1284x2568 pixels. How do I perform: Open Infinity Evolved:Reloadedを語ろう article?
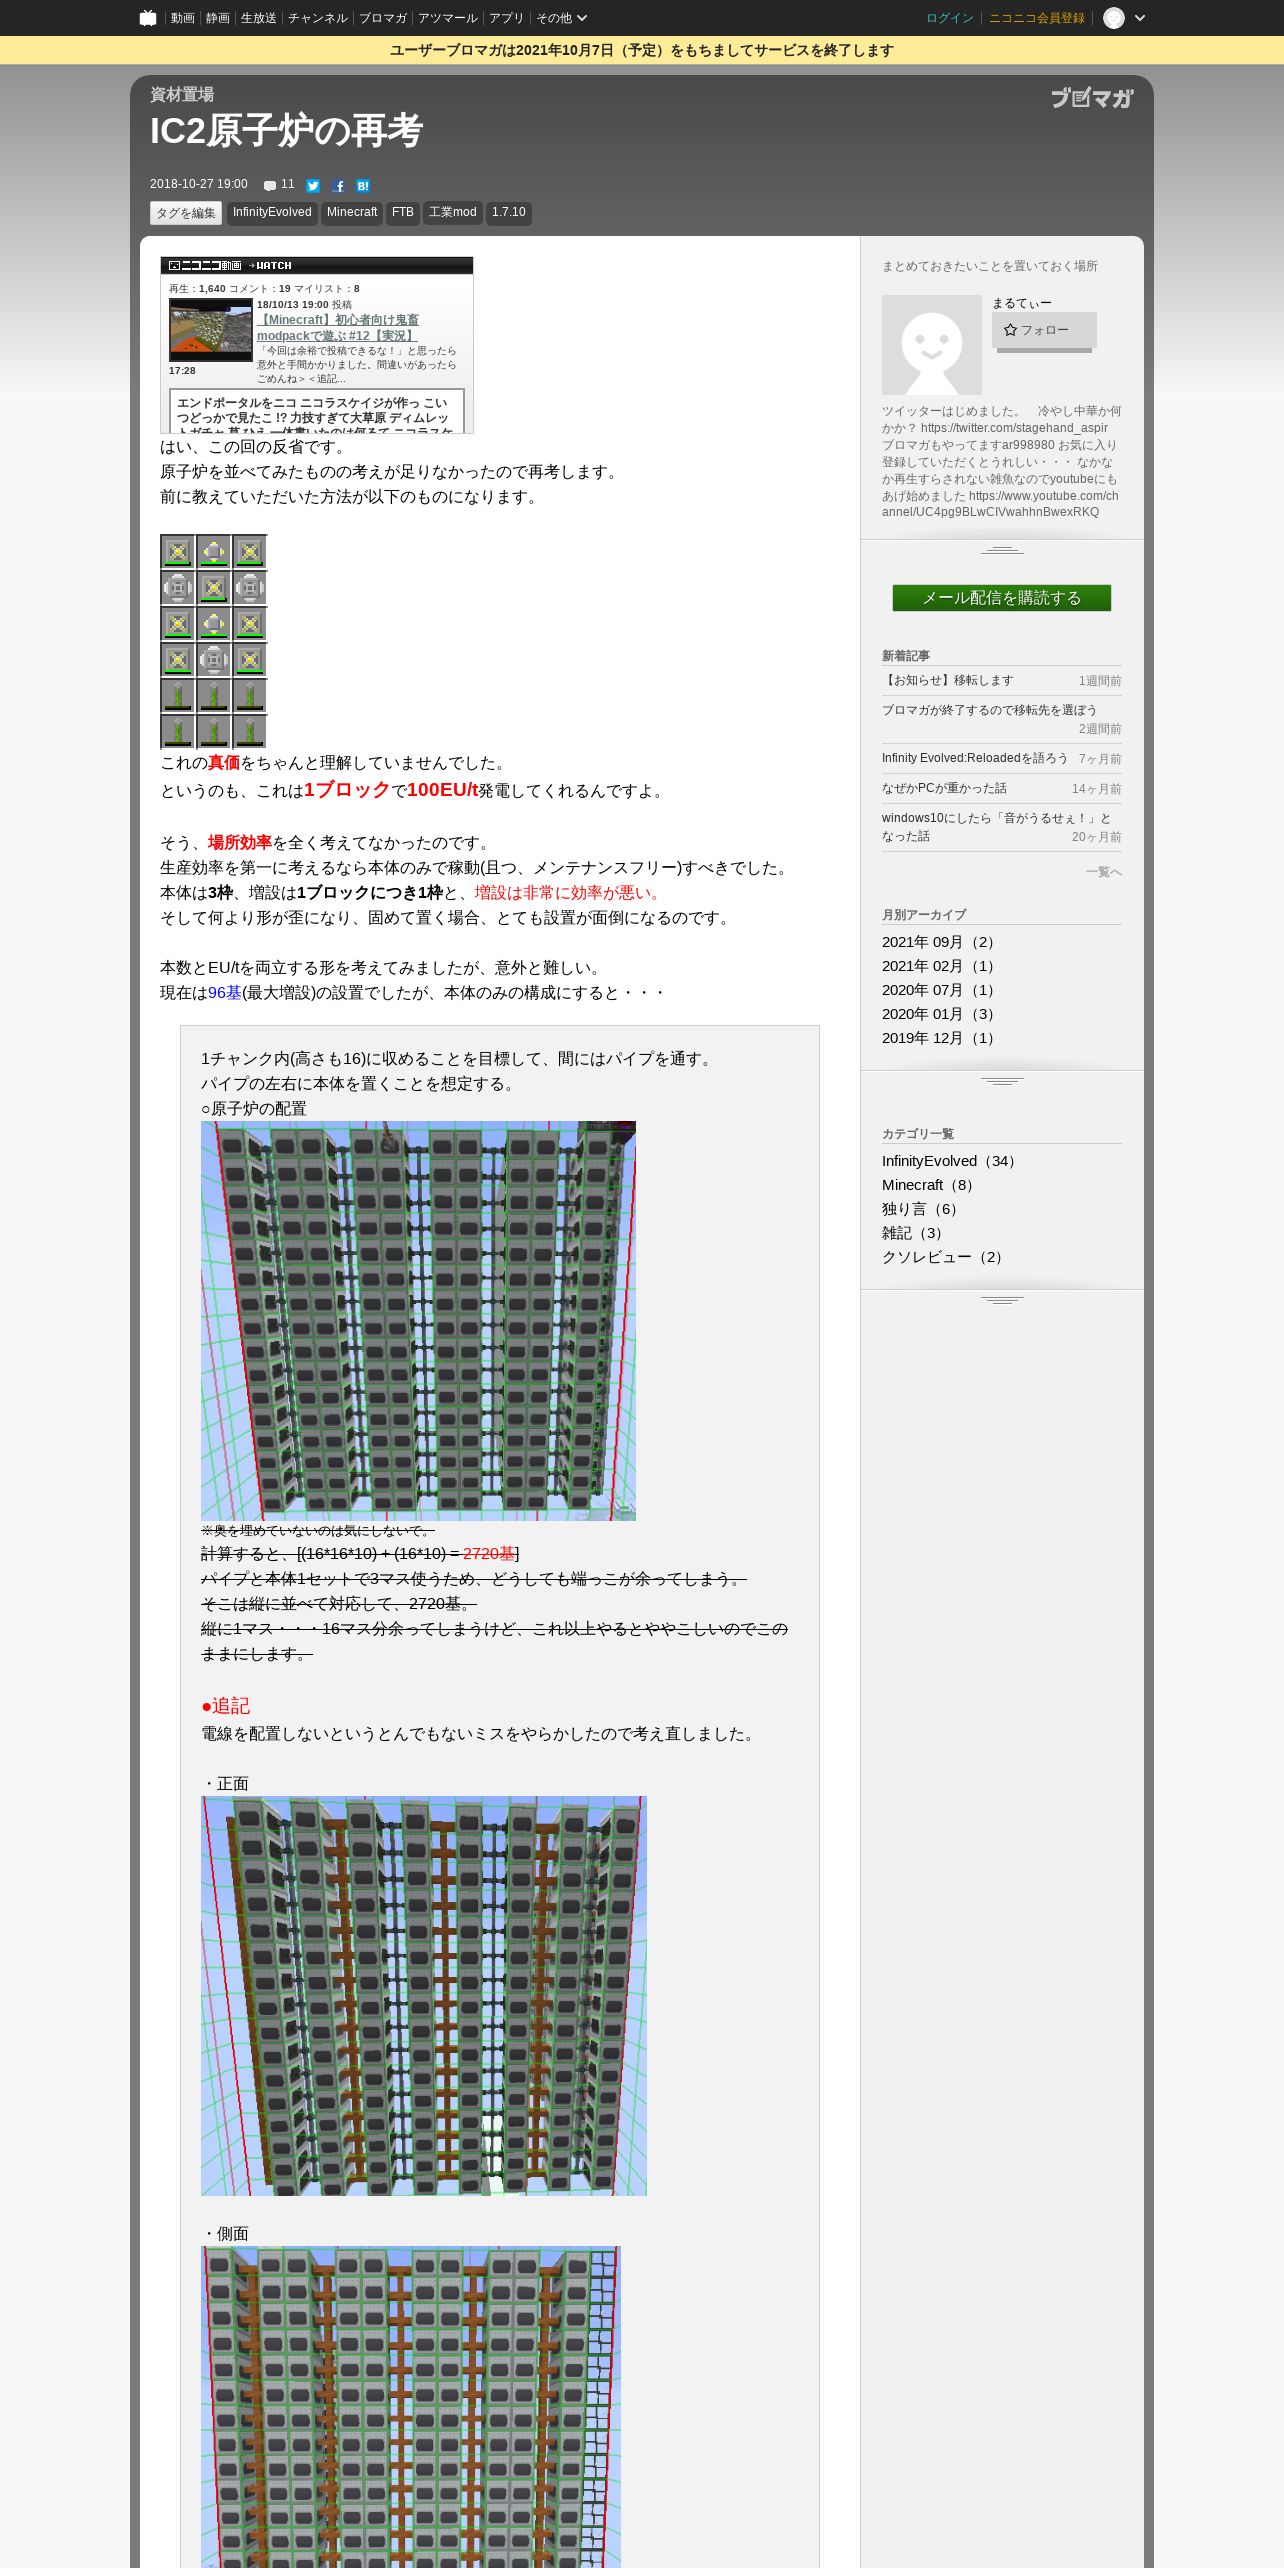click(x=975, y=758)
